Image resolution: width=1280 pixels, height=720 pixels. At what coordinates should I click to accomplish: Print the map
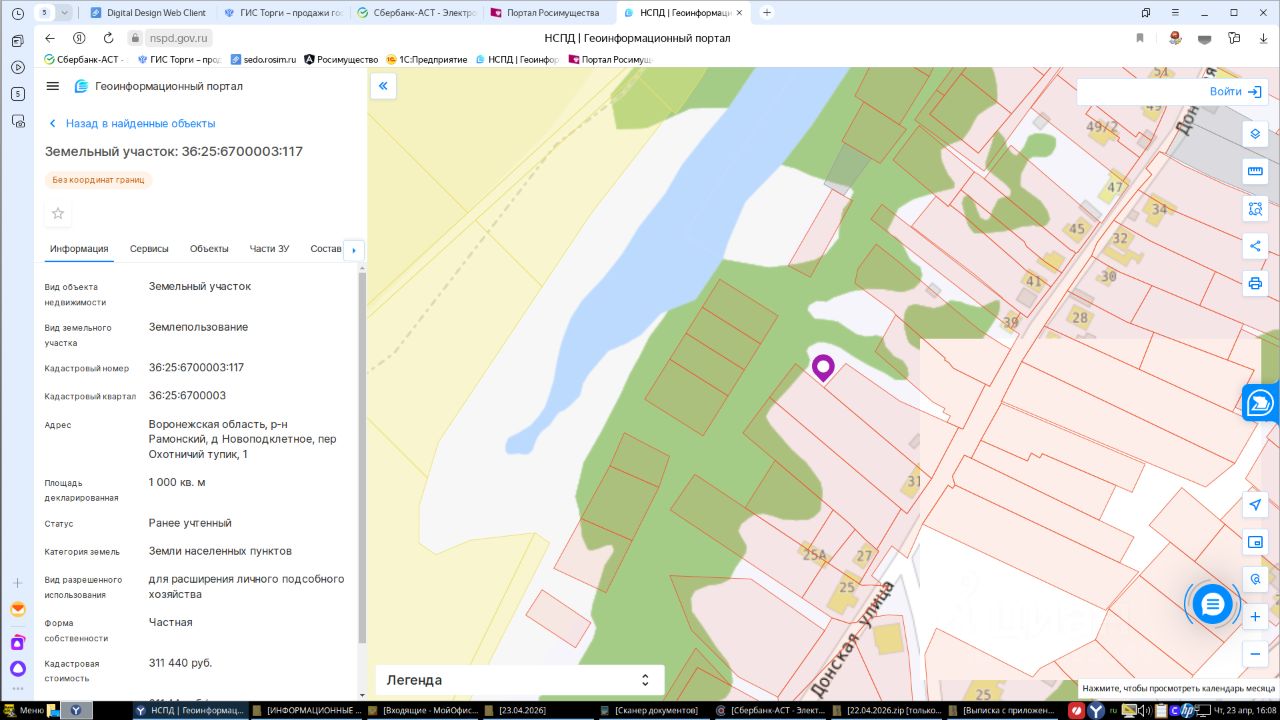point(1255,283)
